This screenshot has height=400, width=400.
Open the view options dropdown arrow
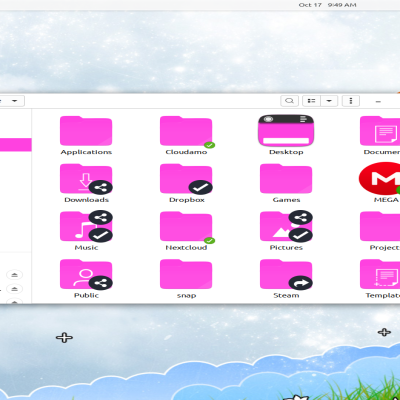point(329,101)
